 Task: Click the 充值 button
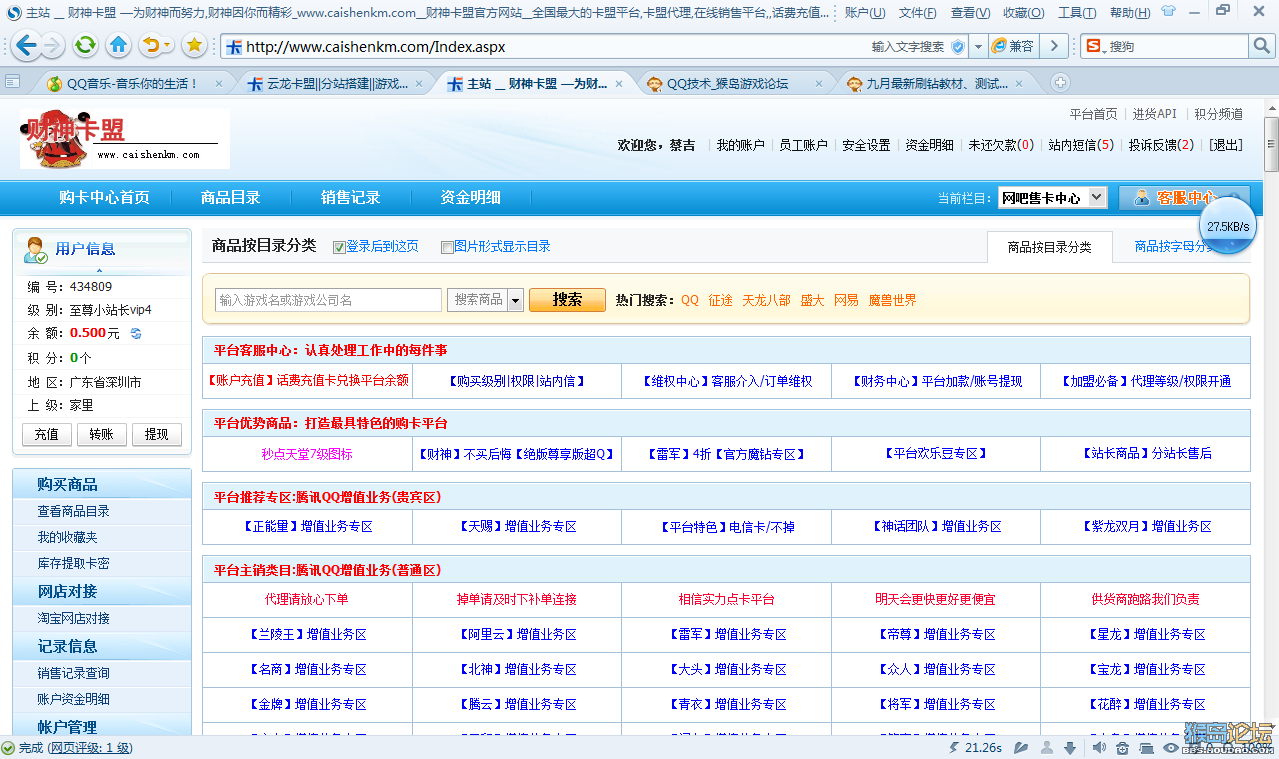pyautogui.click(x=47, y=434)
